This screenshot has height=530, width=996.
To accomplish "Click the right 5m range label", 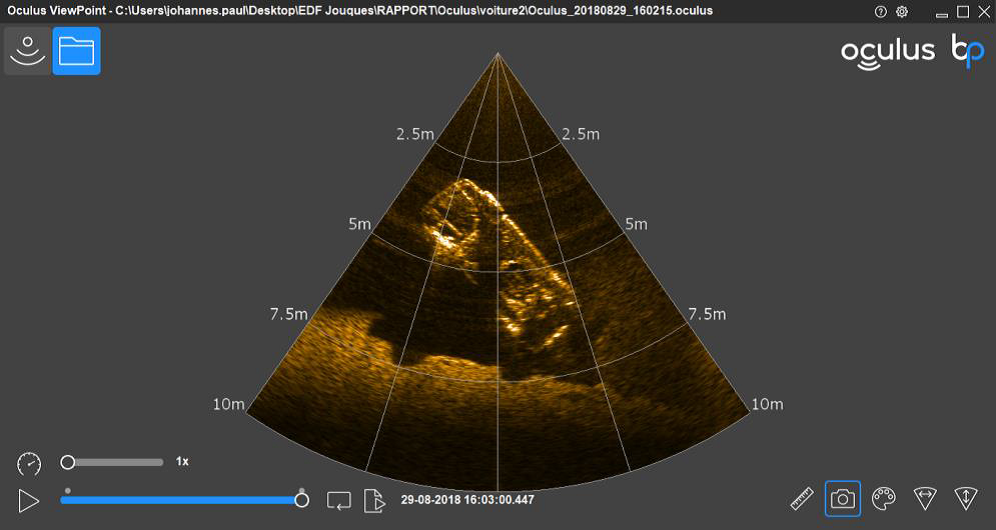I will tap(636, 224).
